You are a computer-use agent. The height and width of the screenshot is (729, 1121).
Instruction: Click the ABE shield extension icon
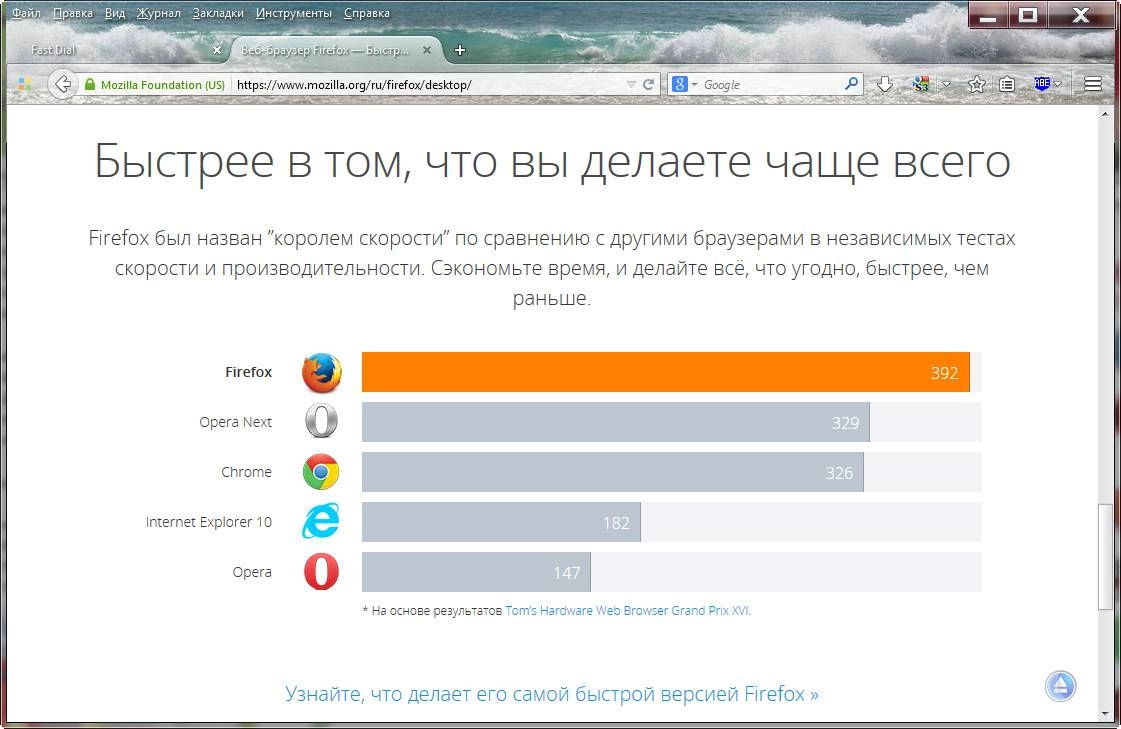(x=1042, y=84)
